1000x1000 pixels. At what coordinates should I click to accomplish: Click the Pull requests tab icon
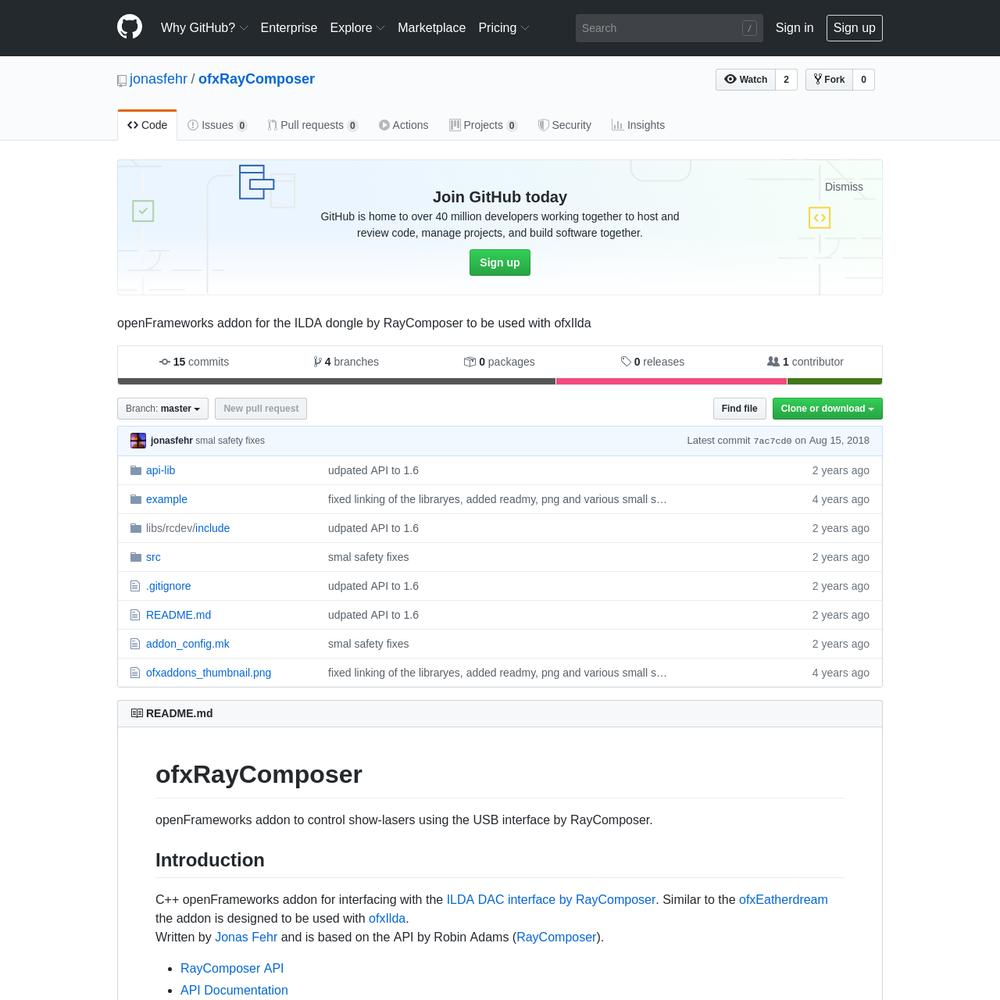coord(272,125)
